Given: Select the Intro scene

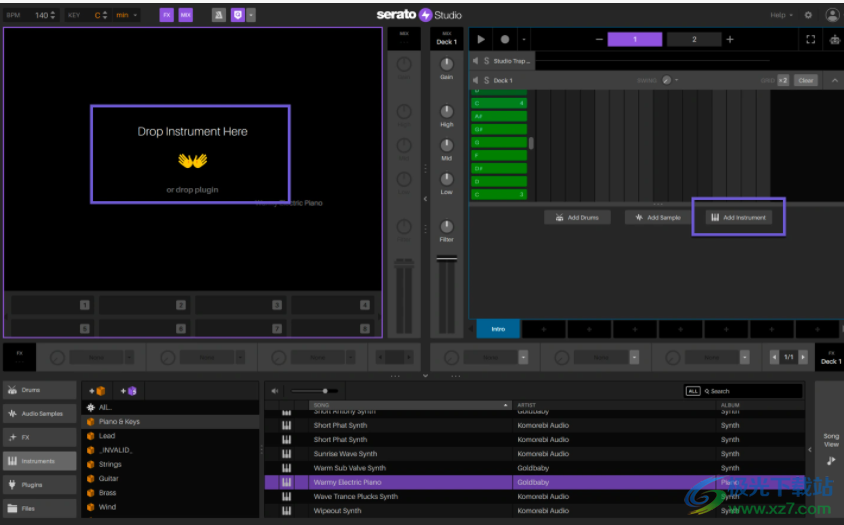Looking at the screenshot, I should [498, 328].
